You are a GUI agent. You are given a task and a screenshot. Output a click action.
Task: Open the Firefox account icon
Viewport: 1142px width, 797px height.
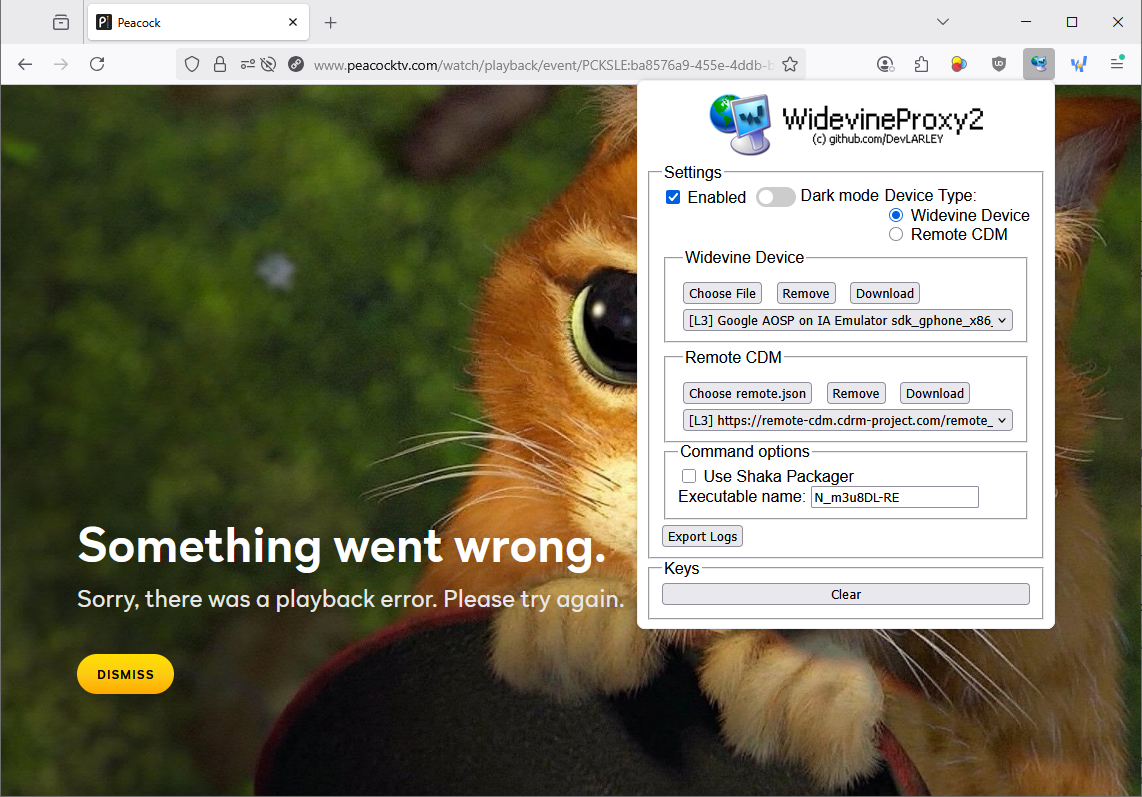885,65
